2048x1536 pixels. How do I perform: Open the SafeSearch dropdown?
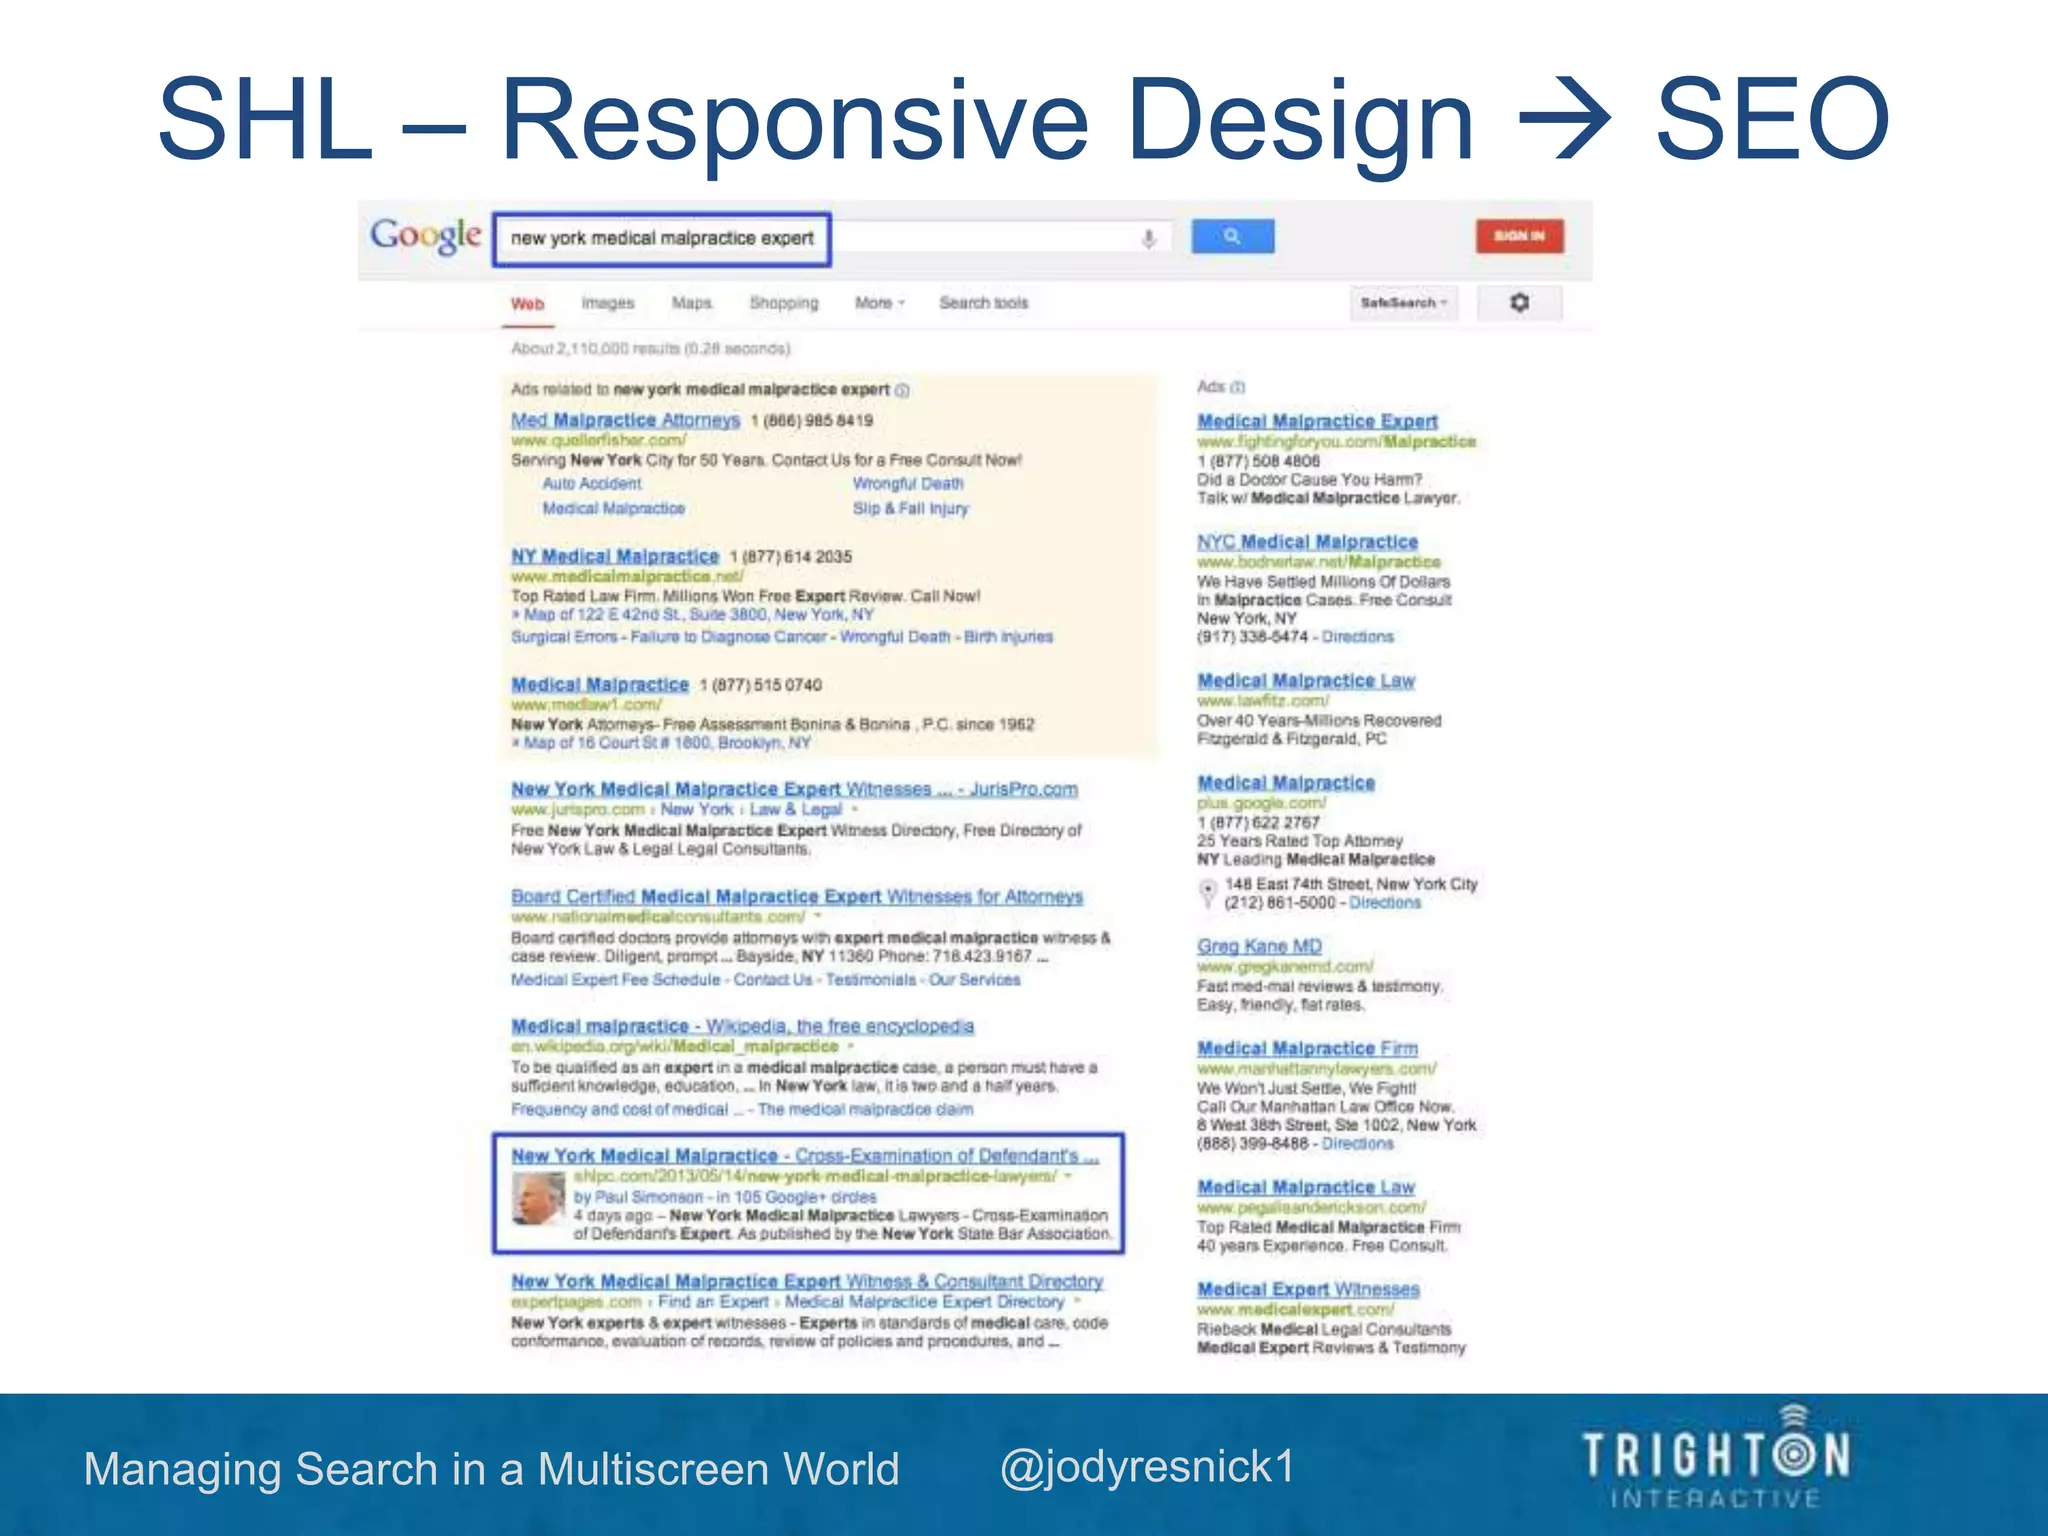pos(1403,302)
